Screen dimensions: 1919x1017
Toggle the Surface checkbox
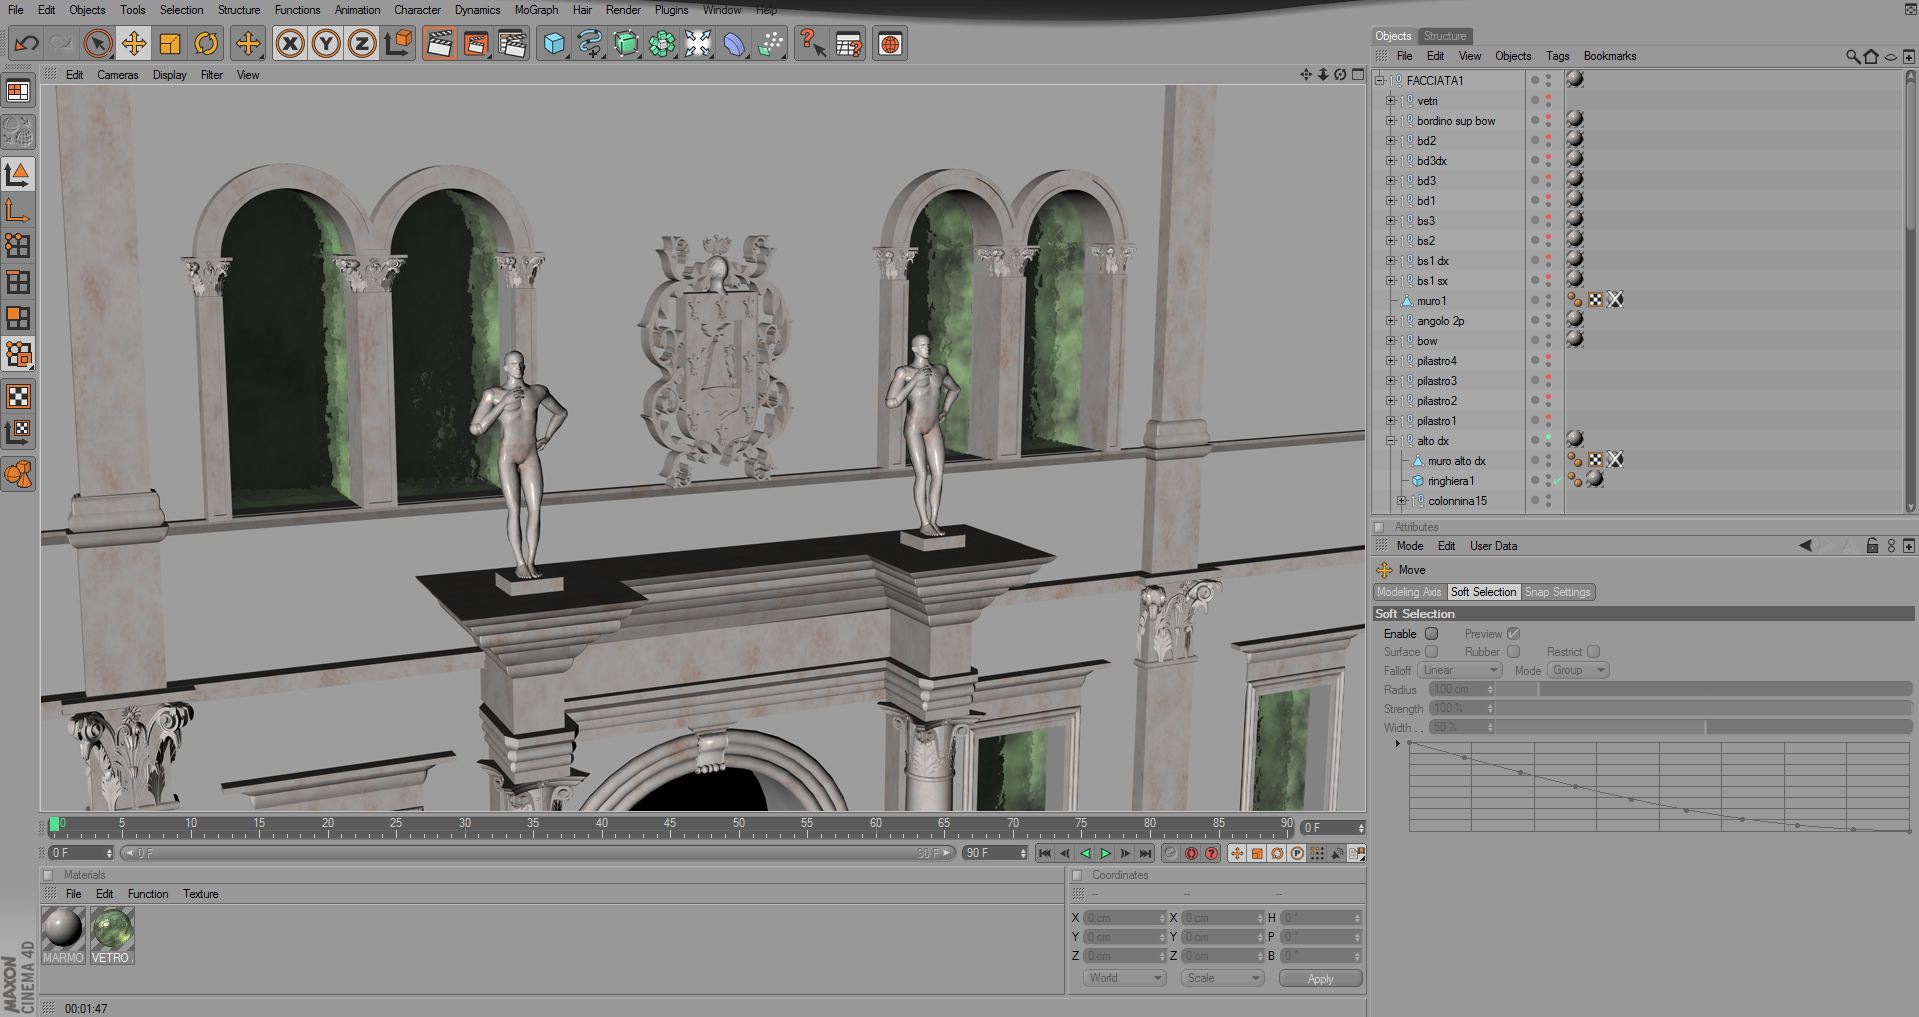pos(1431,652)
